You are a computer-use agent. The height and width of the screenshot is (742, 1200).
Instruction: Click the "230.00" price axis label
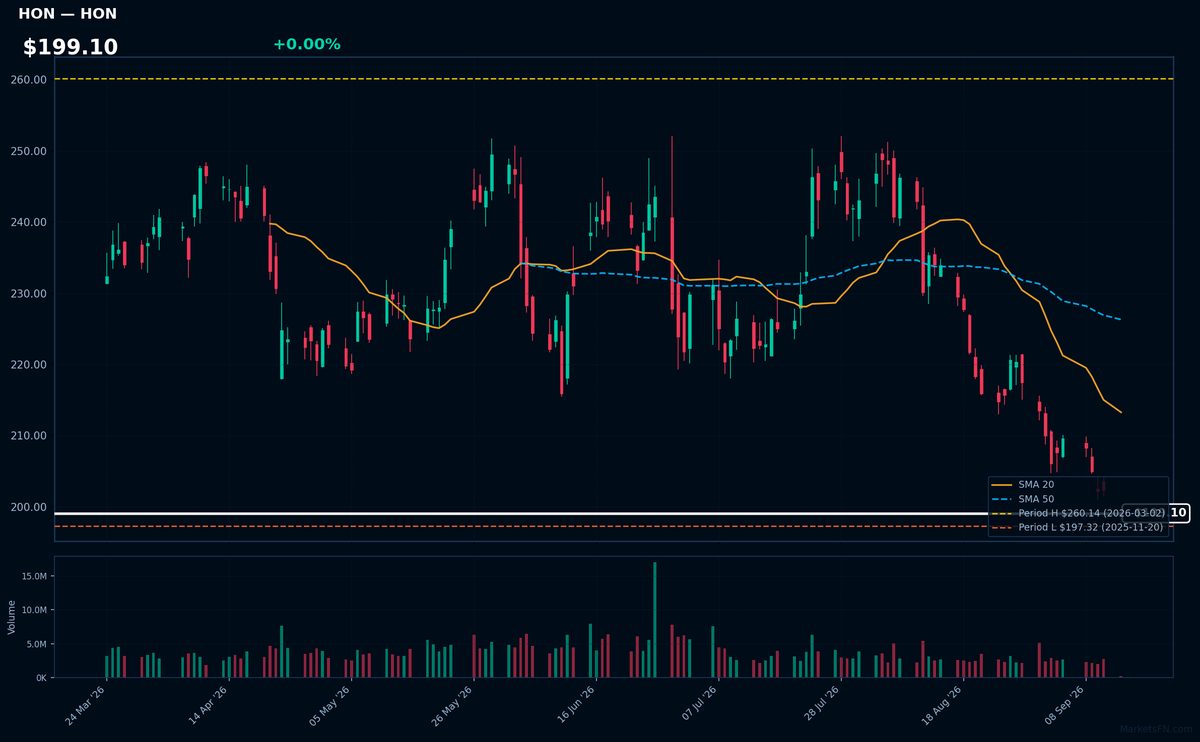[x=28, y=293]
